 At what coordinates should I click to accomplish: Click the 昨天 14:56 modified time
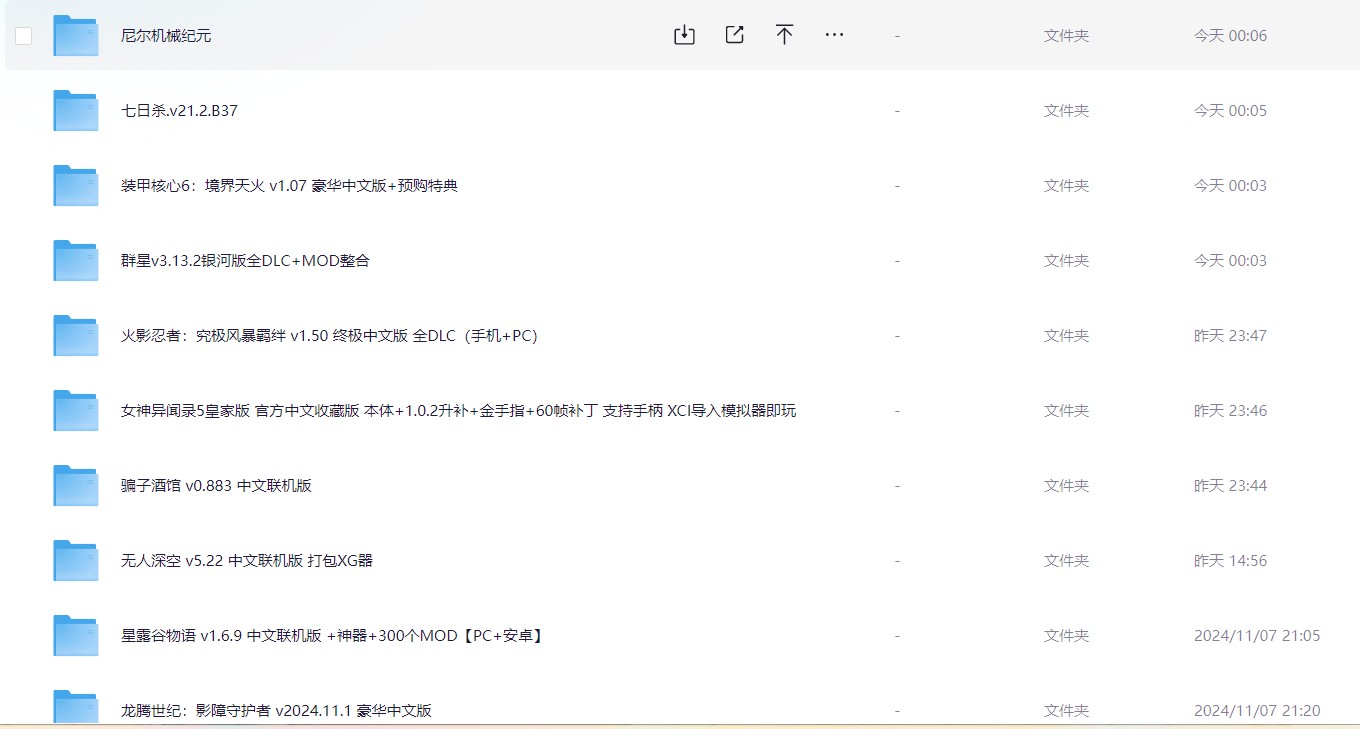[x=1230, y=561]
